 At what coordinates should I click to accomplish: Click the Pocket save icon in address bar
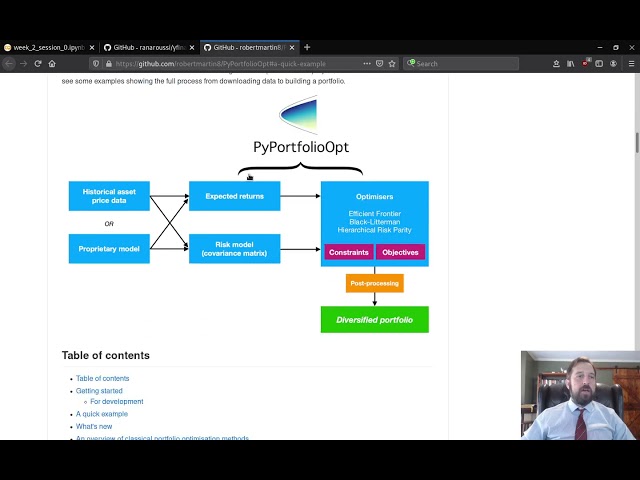click(x=380, y=64)
